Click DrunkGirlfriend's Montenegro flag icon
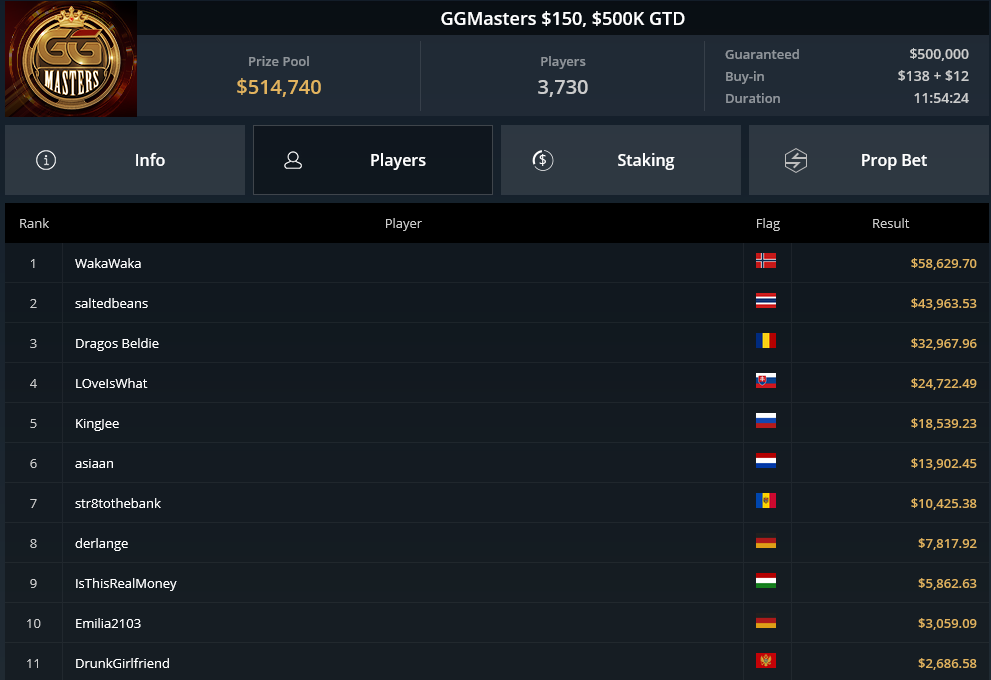Image resolution: width=991 pixels, height=680 pixels. click(x=765, y=660)
